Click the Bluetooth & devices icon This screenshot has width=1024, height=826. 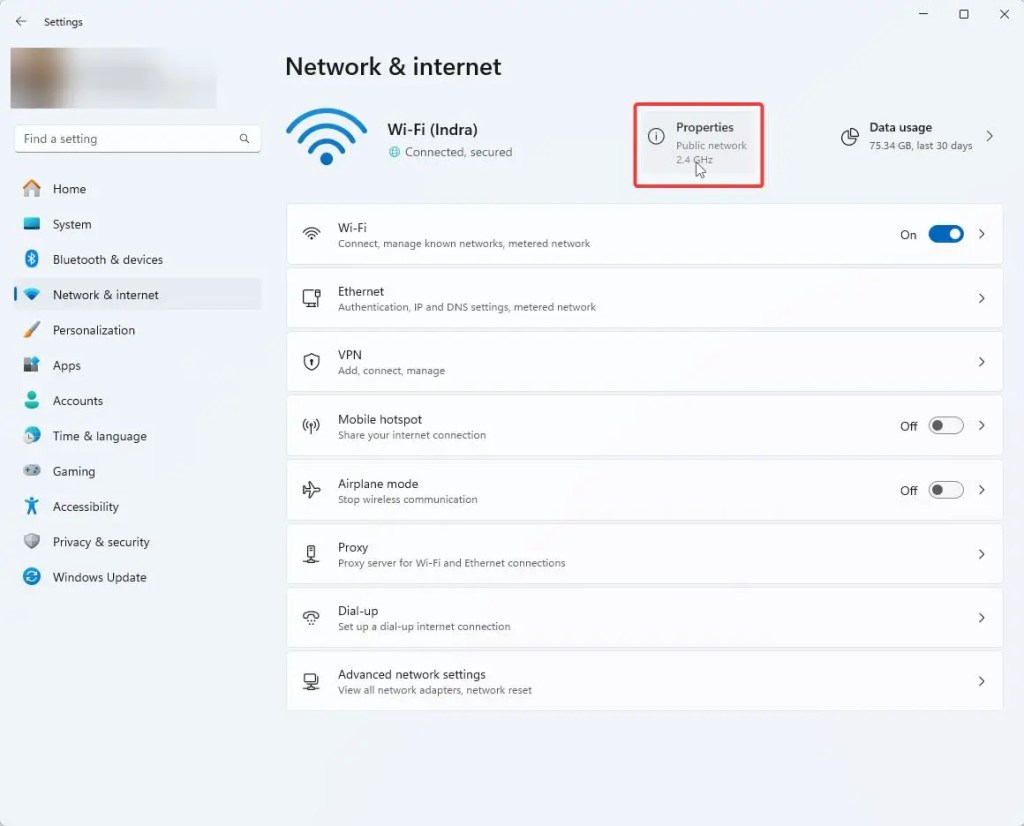[32, 260]
